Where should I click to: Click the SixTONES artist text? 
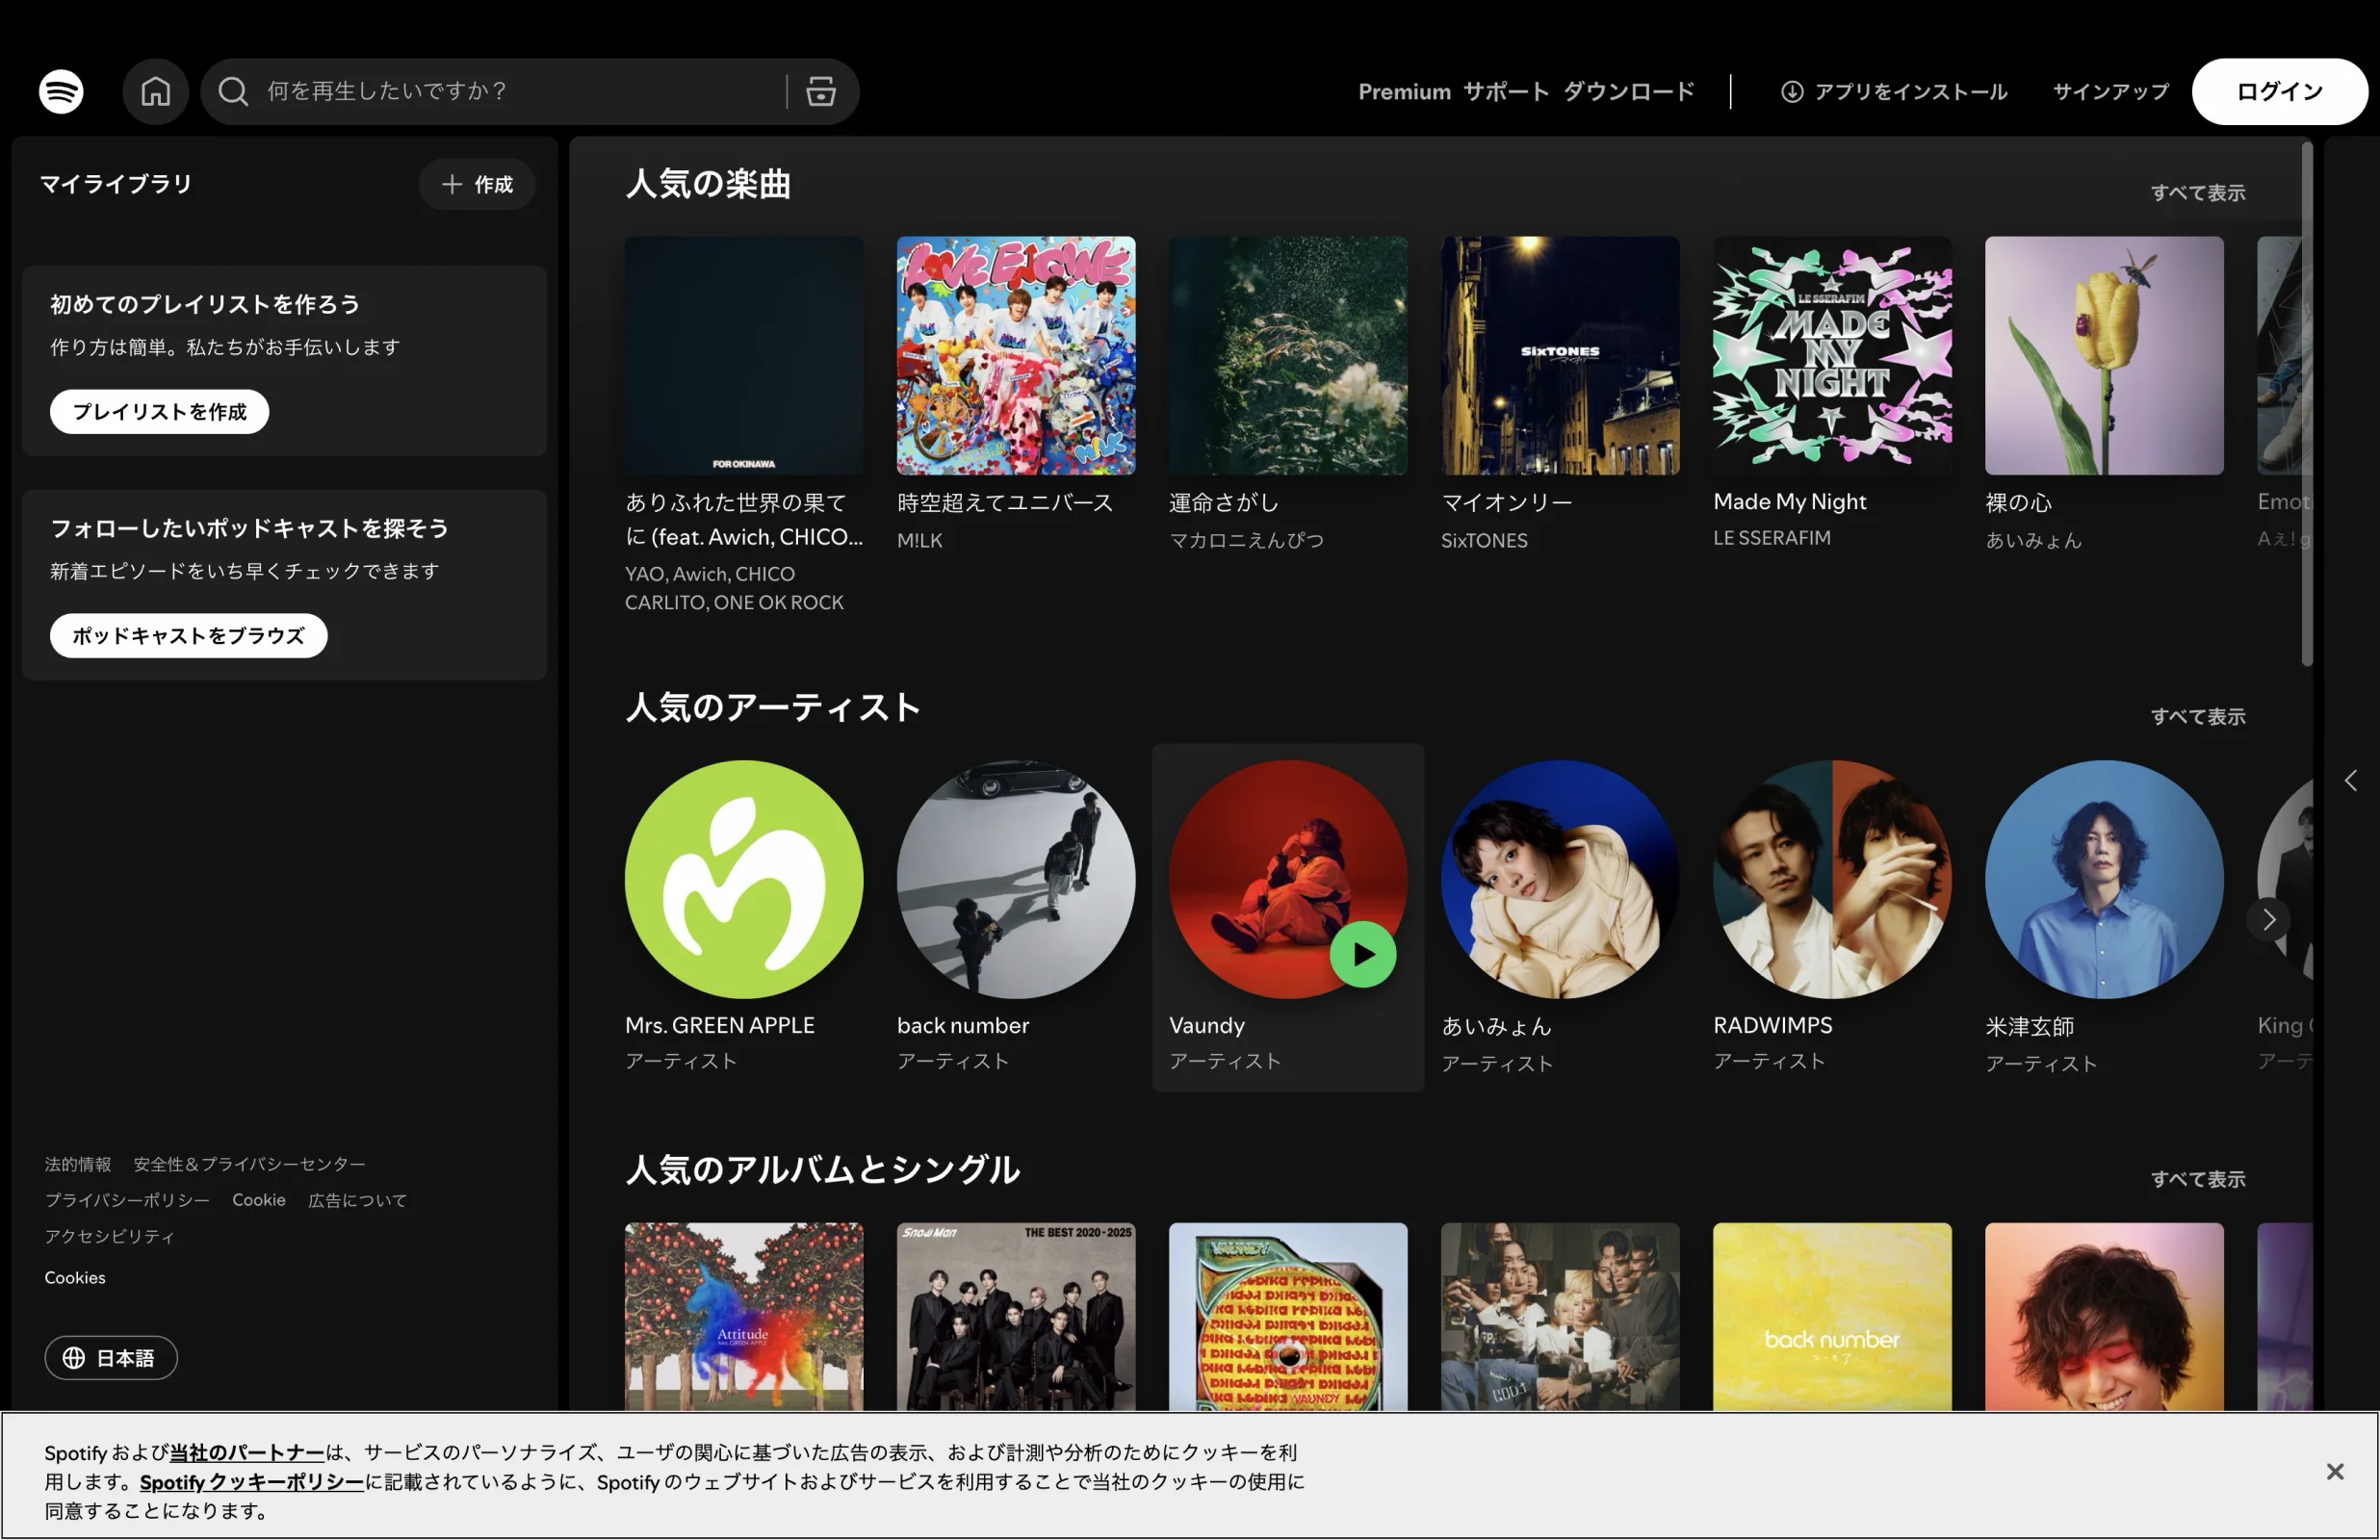tap(1484, 540)
